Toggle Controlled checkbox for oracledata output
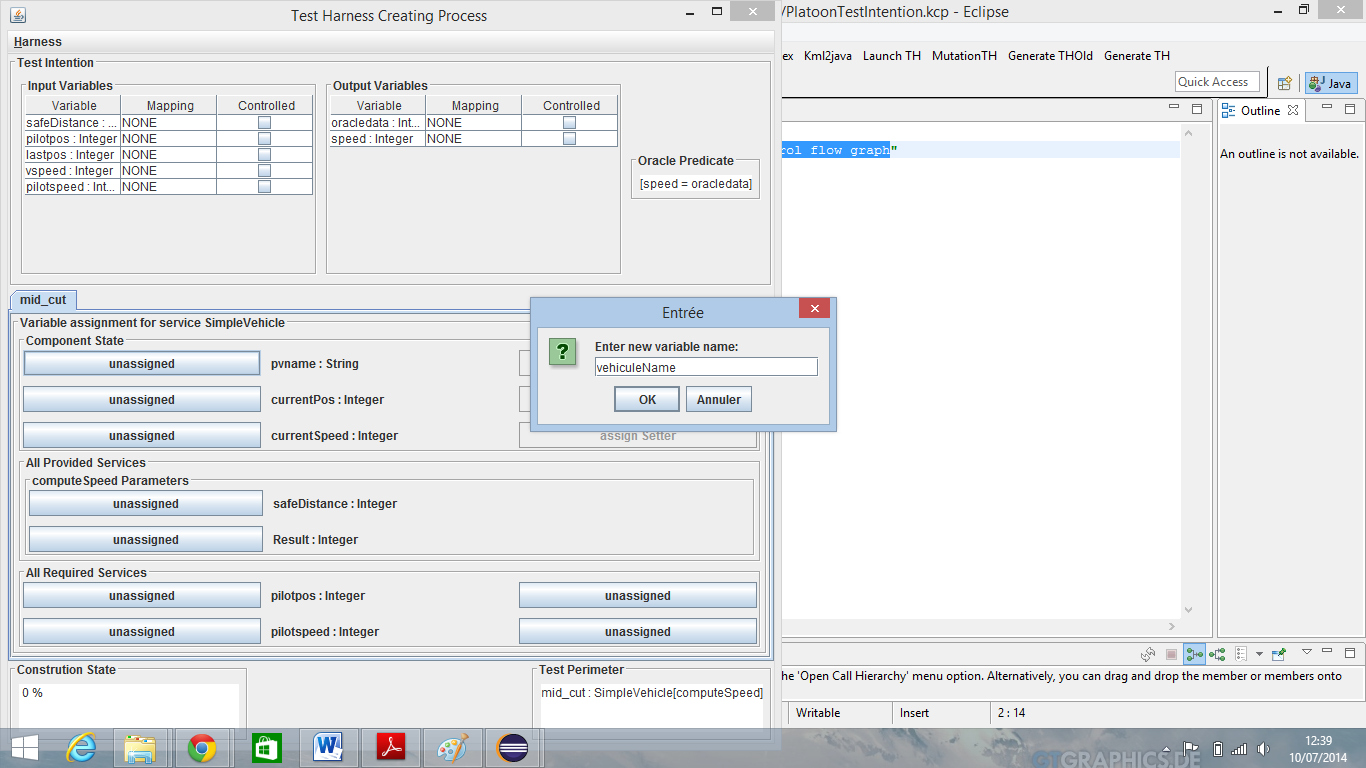Screen dimensions: 1366x768 coord(570,123)
